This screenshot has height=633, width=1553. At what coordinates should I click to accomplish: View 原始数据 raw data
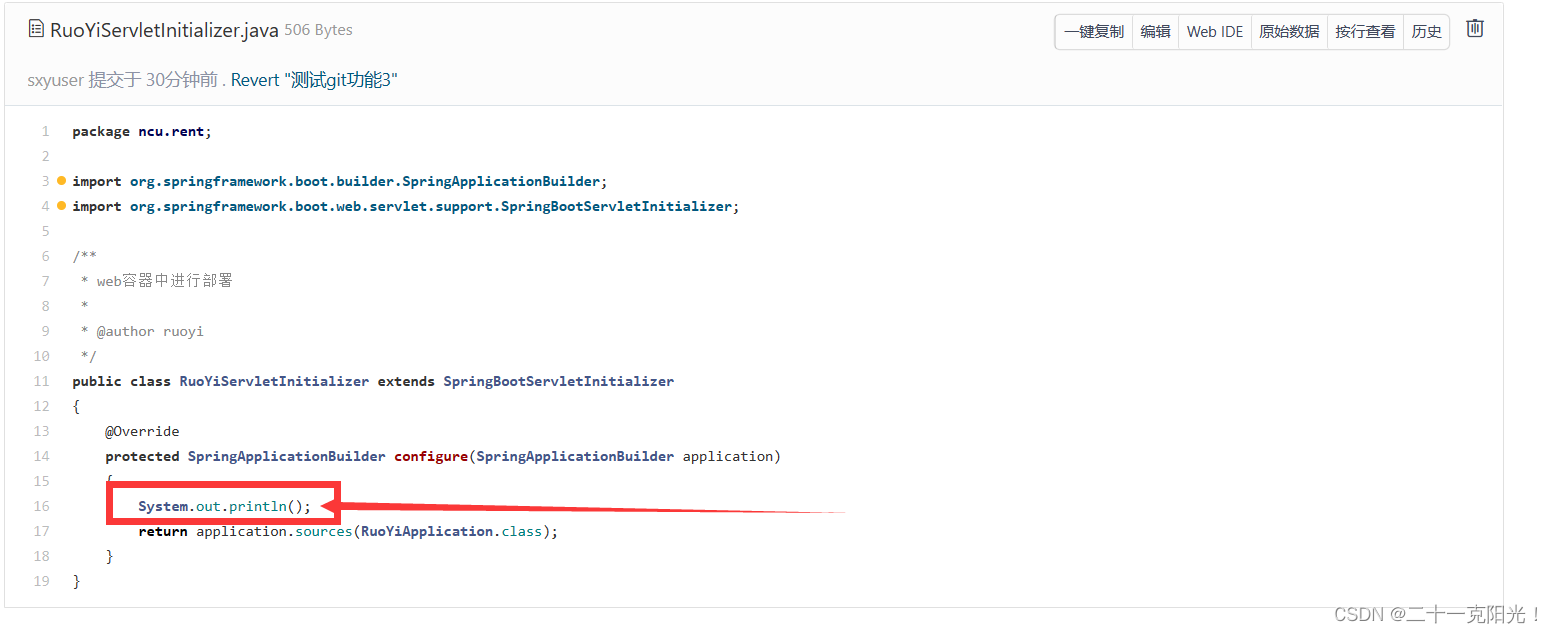1289,32
